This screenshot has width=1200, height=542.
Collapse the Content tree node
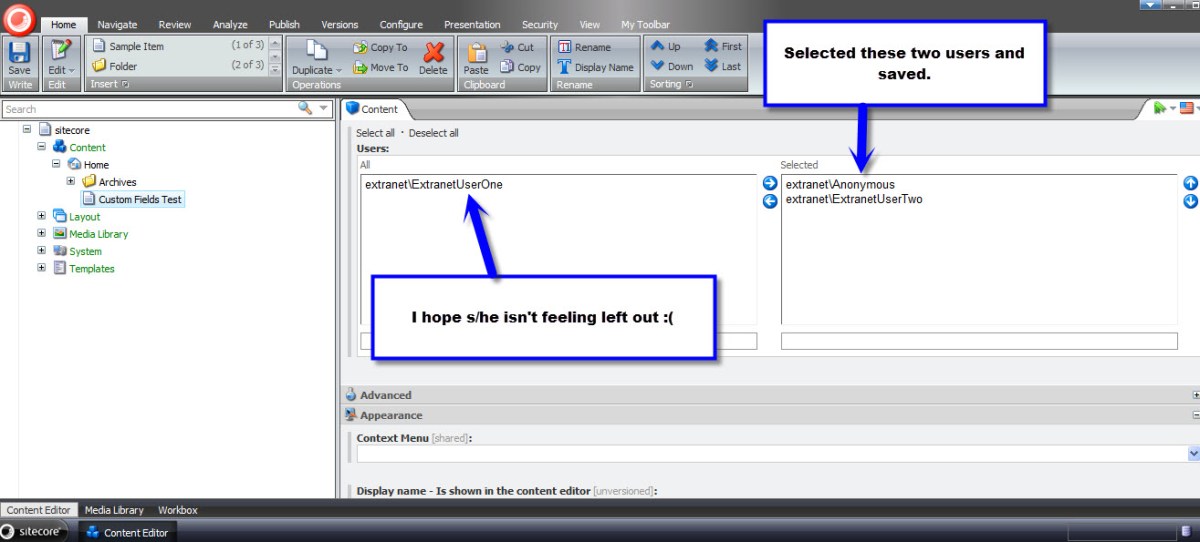click(42, 147)
